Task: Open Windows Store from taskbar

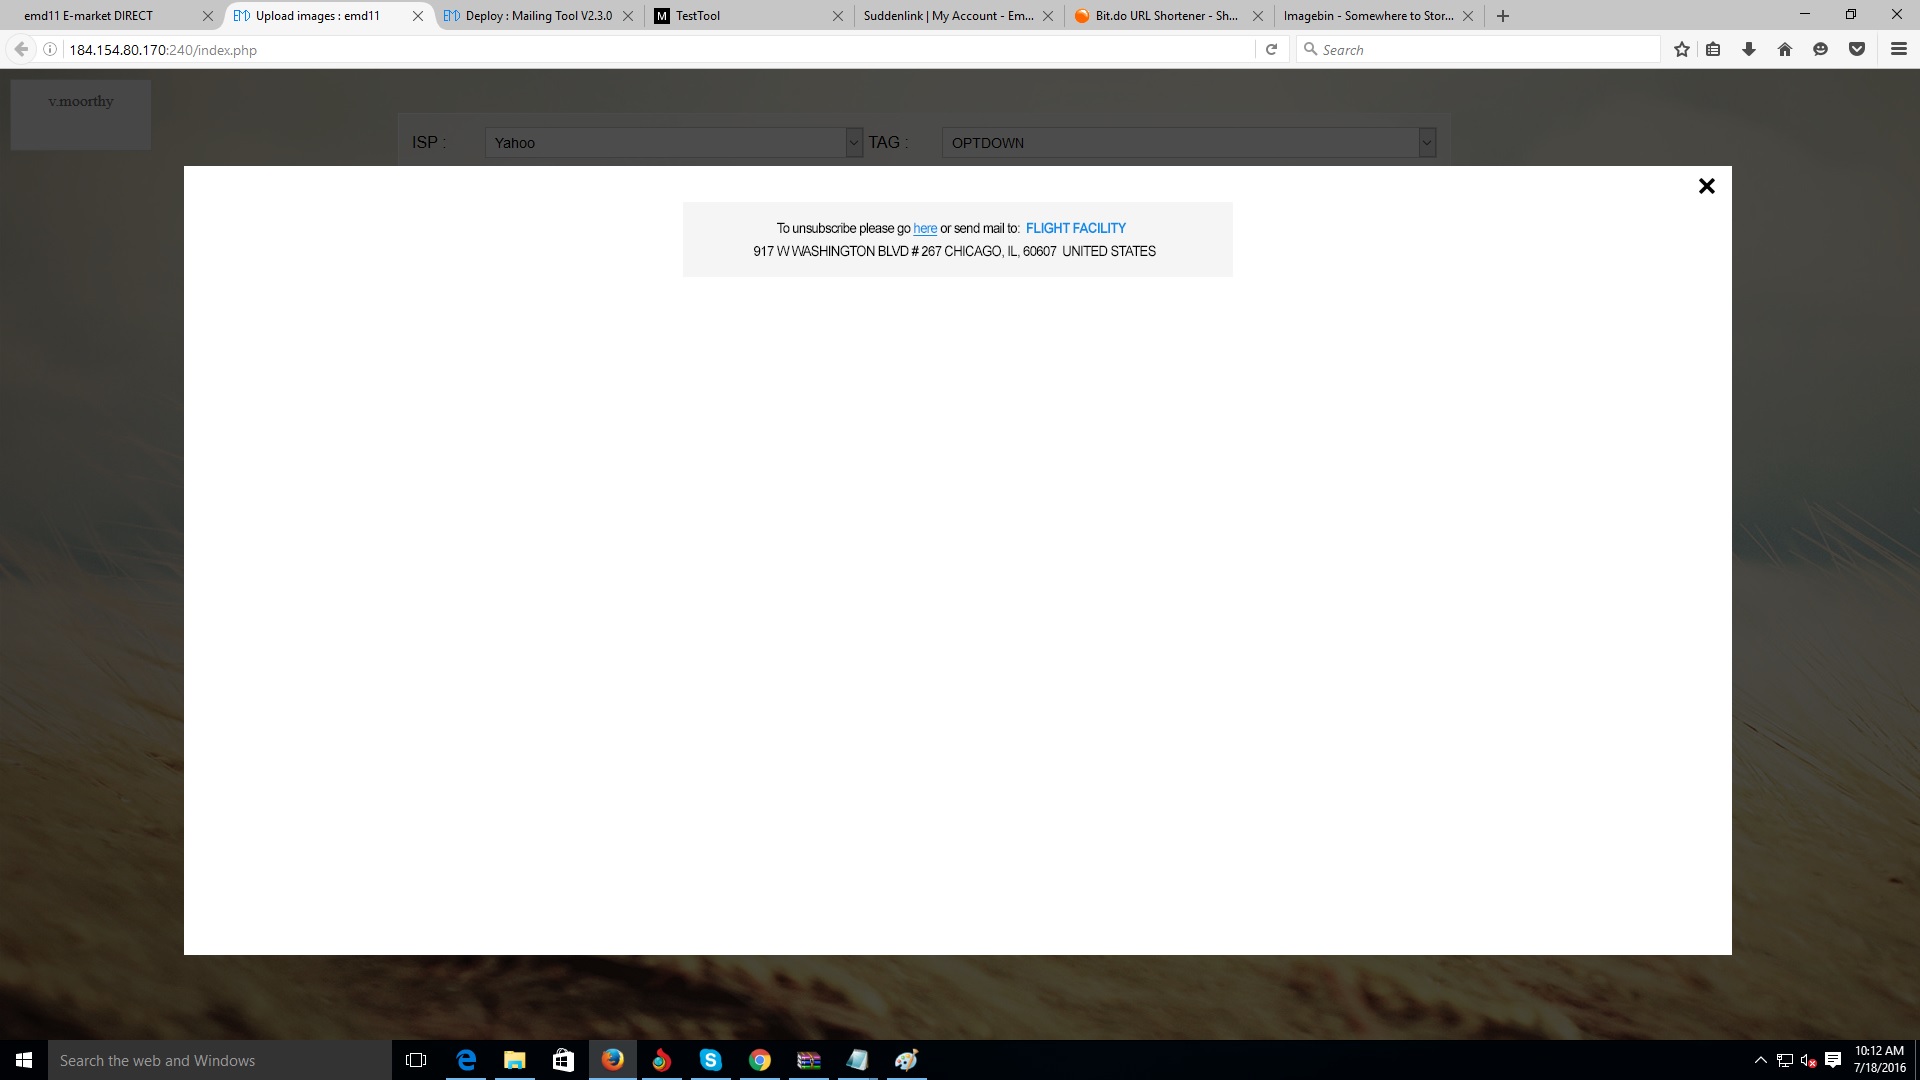Action: pos(564,1060)
